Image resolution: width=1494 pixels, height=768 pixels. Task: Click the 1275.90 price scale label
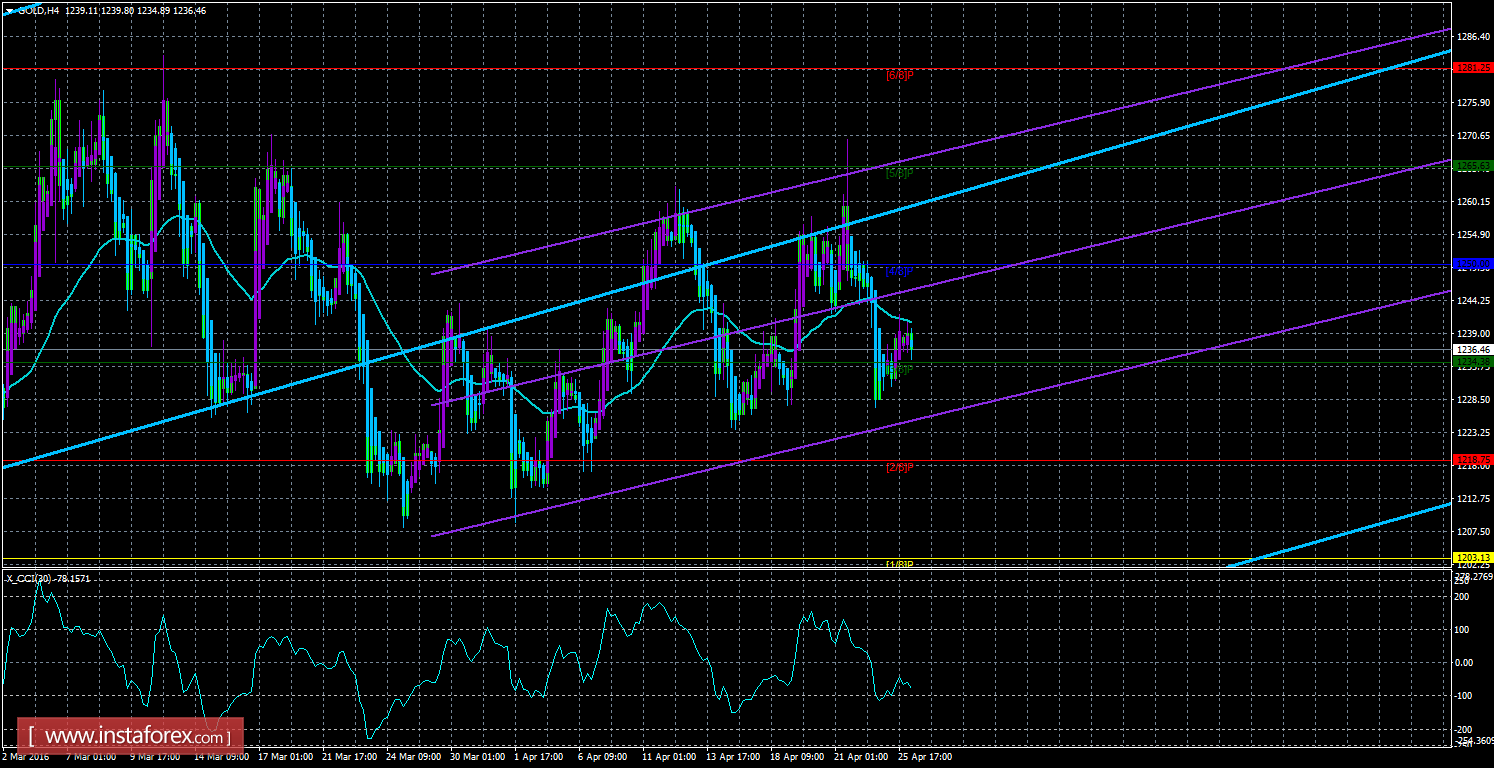tap(1473, 103)
